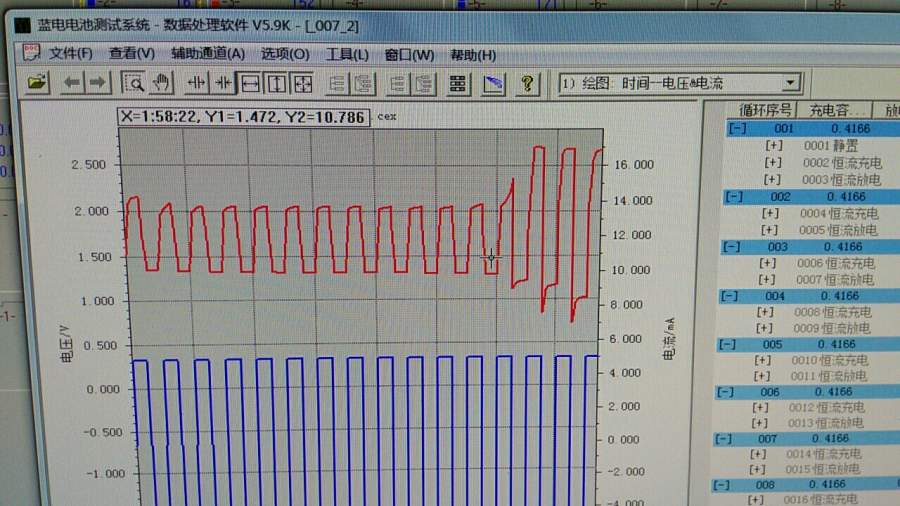Click the third grayed list toolbar icon
The height and width of the screenshot is (506, 900).
click(397, 84)
